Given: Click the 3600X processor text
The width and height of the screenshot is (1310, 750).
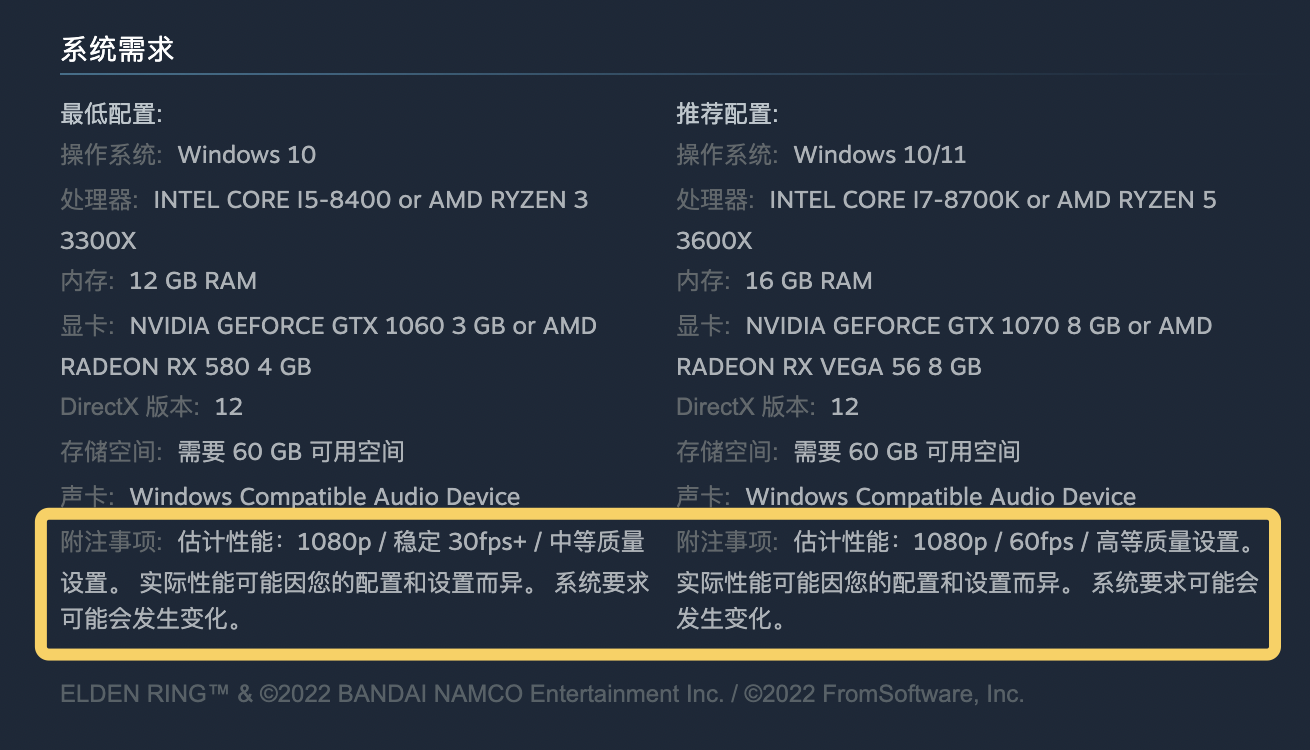Looking at the screenshot, I should click(x=714, y=241).
